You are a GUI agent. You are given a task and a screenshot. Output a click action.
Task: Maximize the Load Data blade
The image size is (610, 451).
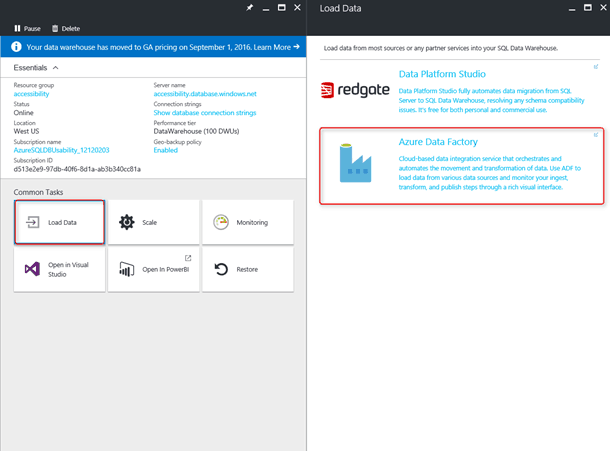[588, 8]
